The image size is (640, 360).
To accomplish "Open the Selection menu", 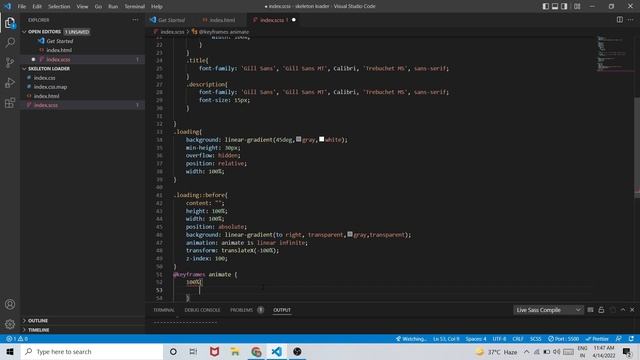I will pyautogui.click(x=59, y=6).
